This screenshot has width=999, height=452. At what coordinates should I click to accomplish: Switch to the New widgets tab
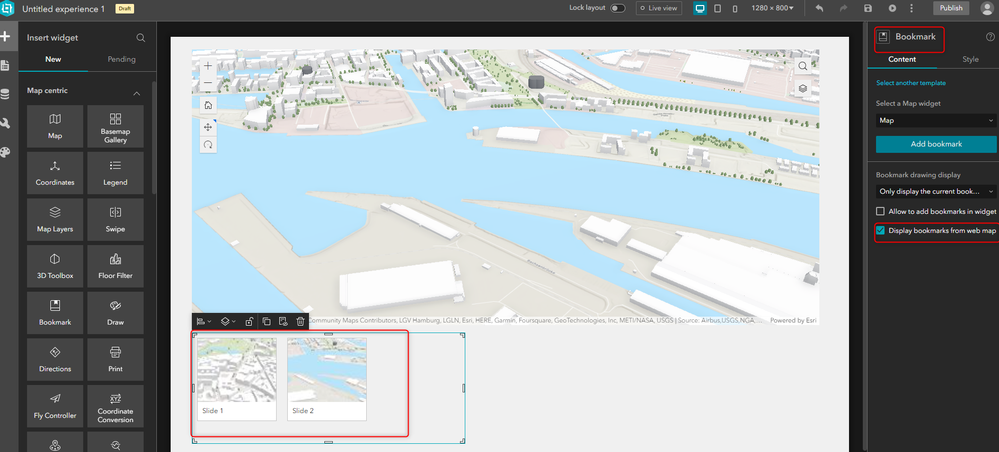click(54, 59)
